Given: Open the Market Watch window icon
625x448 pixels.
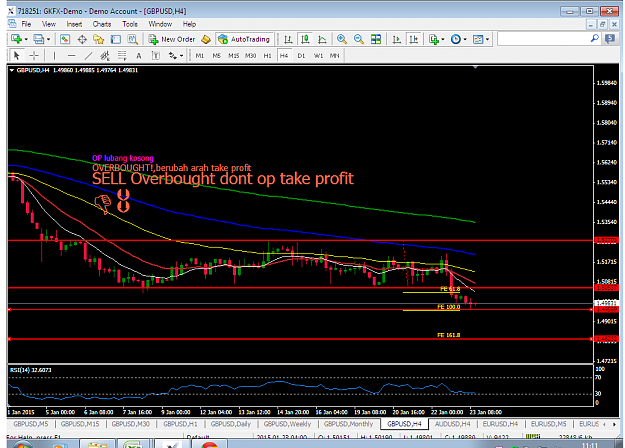Looking at the screenshot, I should (x=65, y=39).
